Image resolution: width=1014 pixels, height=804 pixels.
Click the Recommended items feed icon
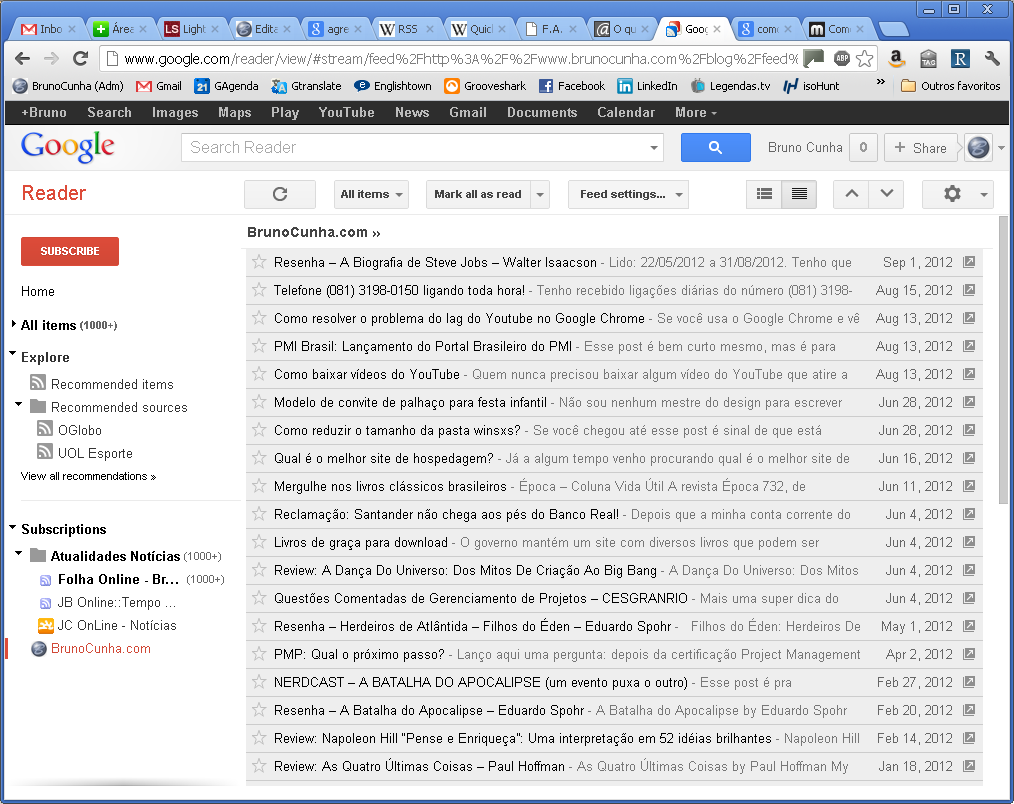[38, 383]
